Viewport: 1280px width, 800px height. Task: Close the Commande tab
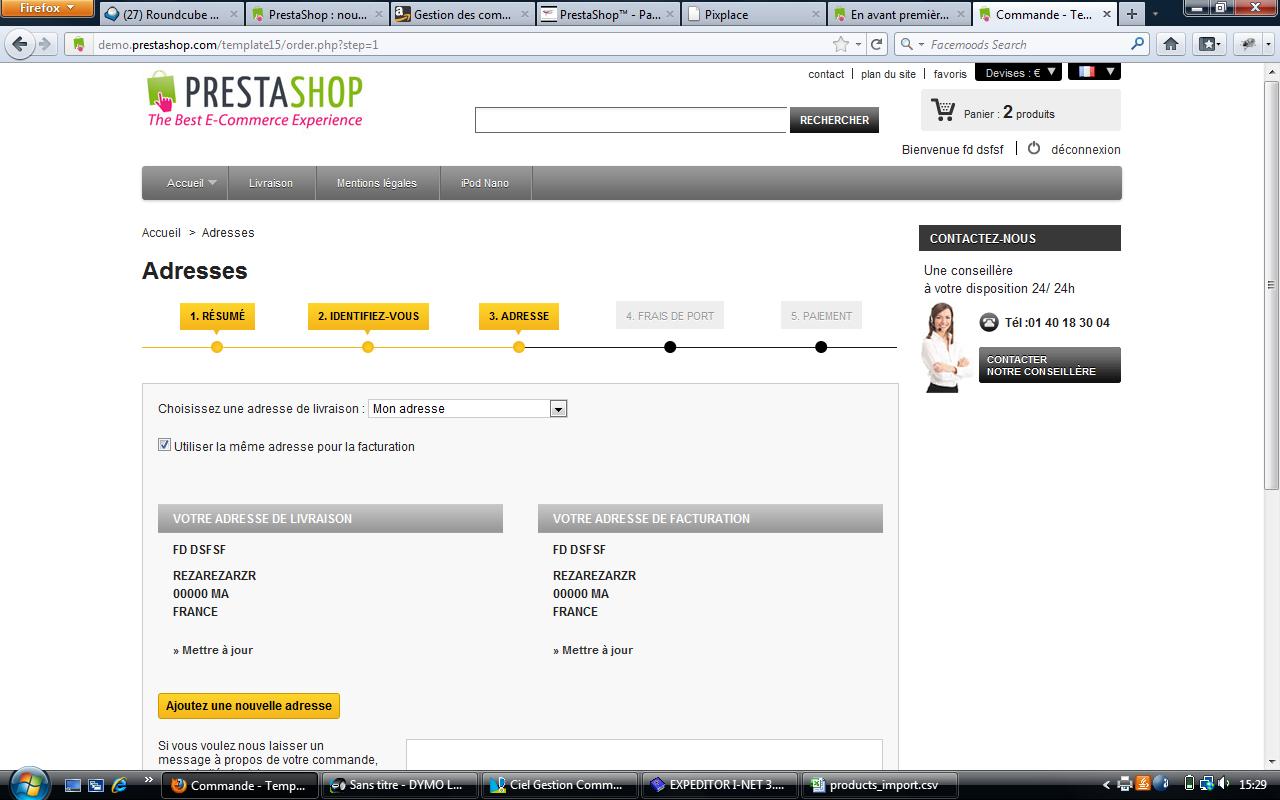(x=1106, y=14)
